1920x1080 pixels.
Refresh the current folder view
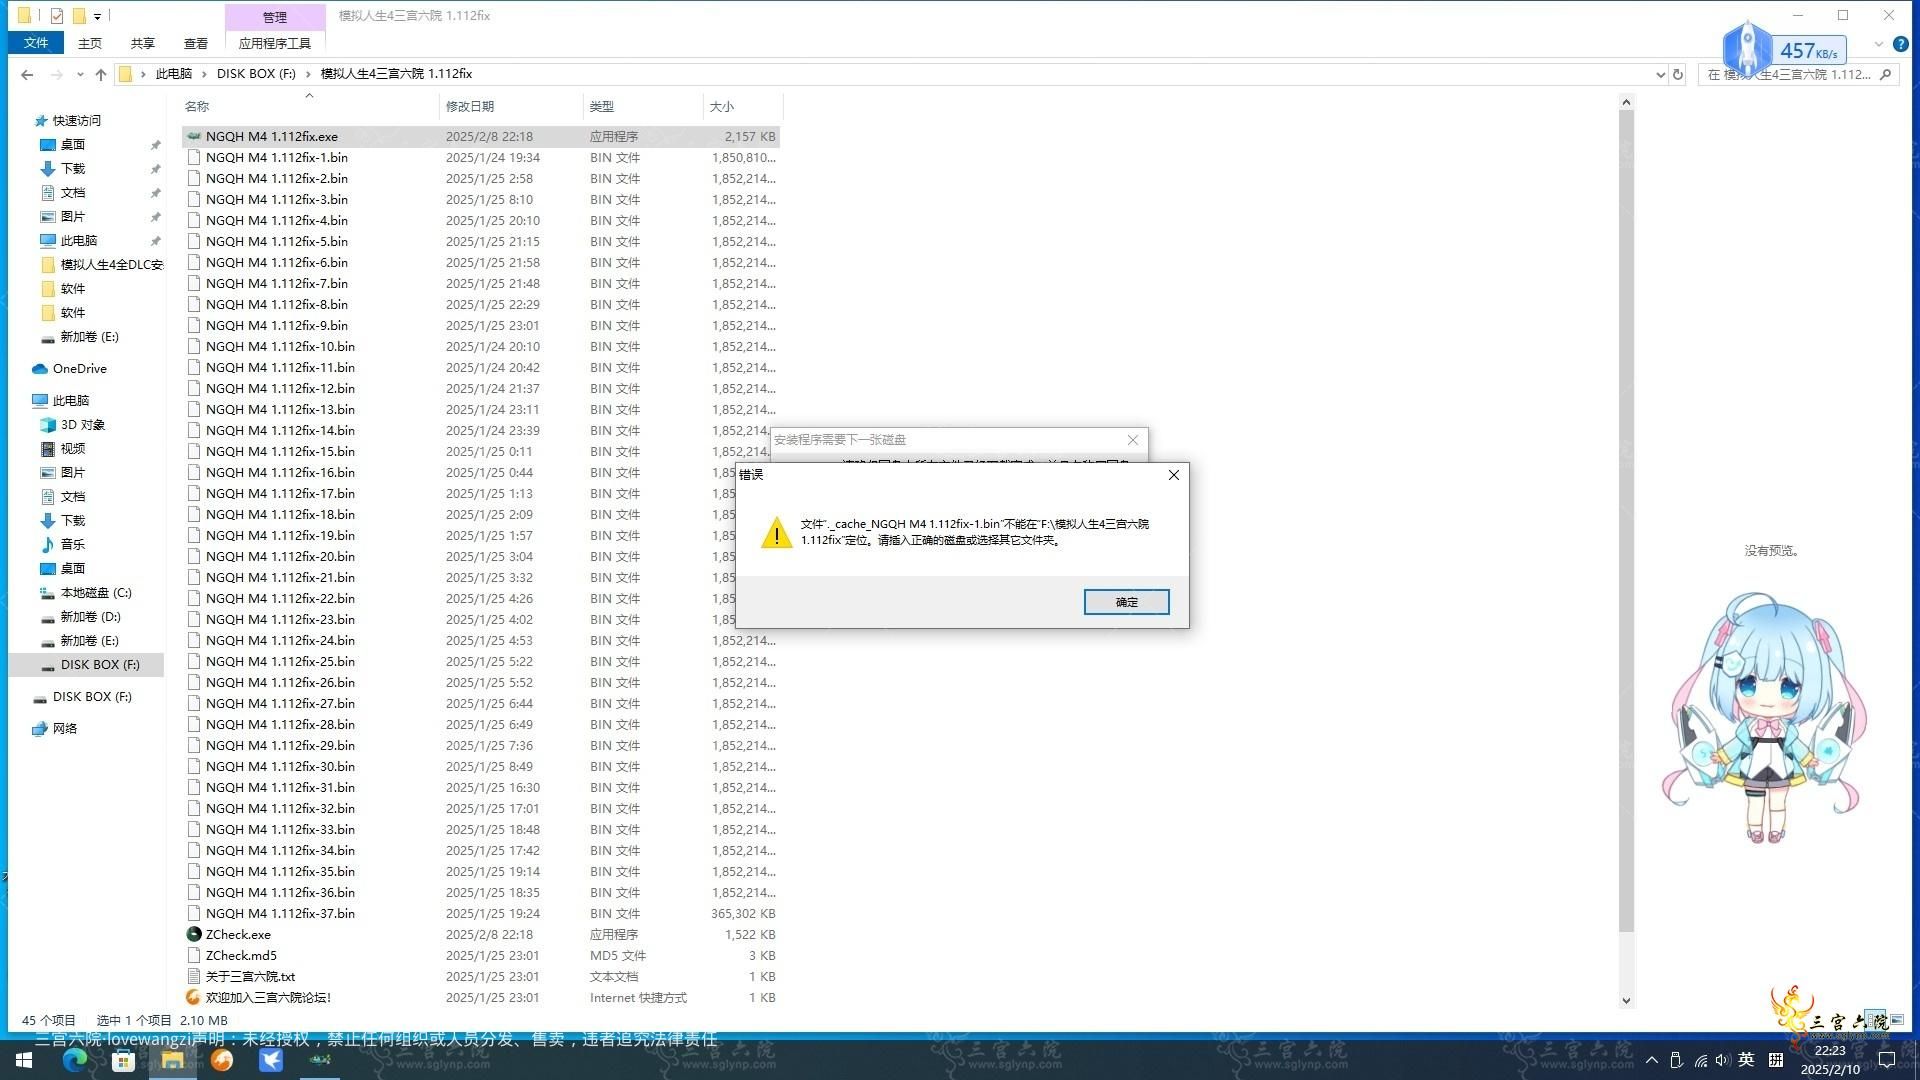(x=1678, y=74)
